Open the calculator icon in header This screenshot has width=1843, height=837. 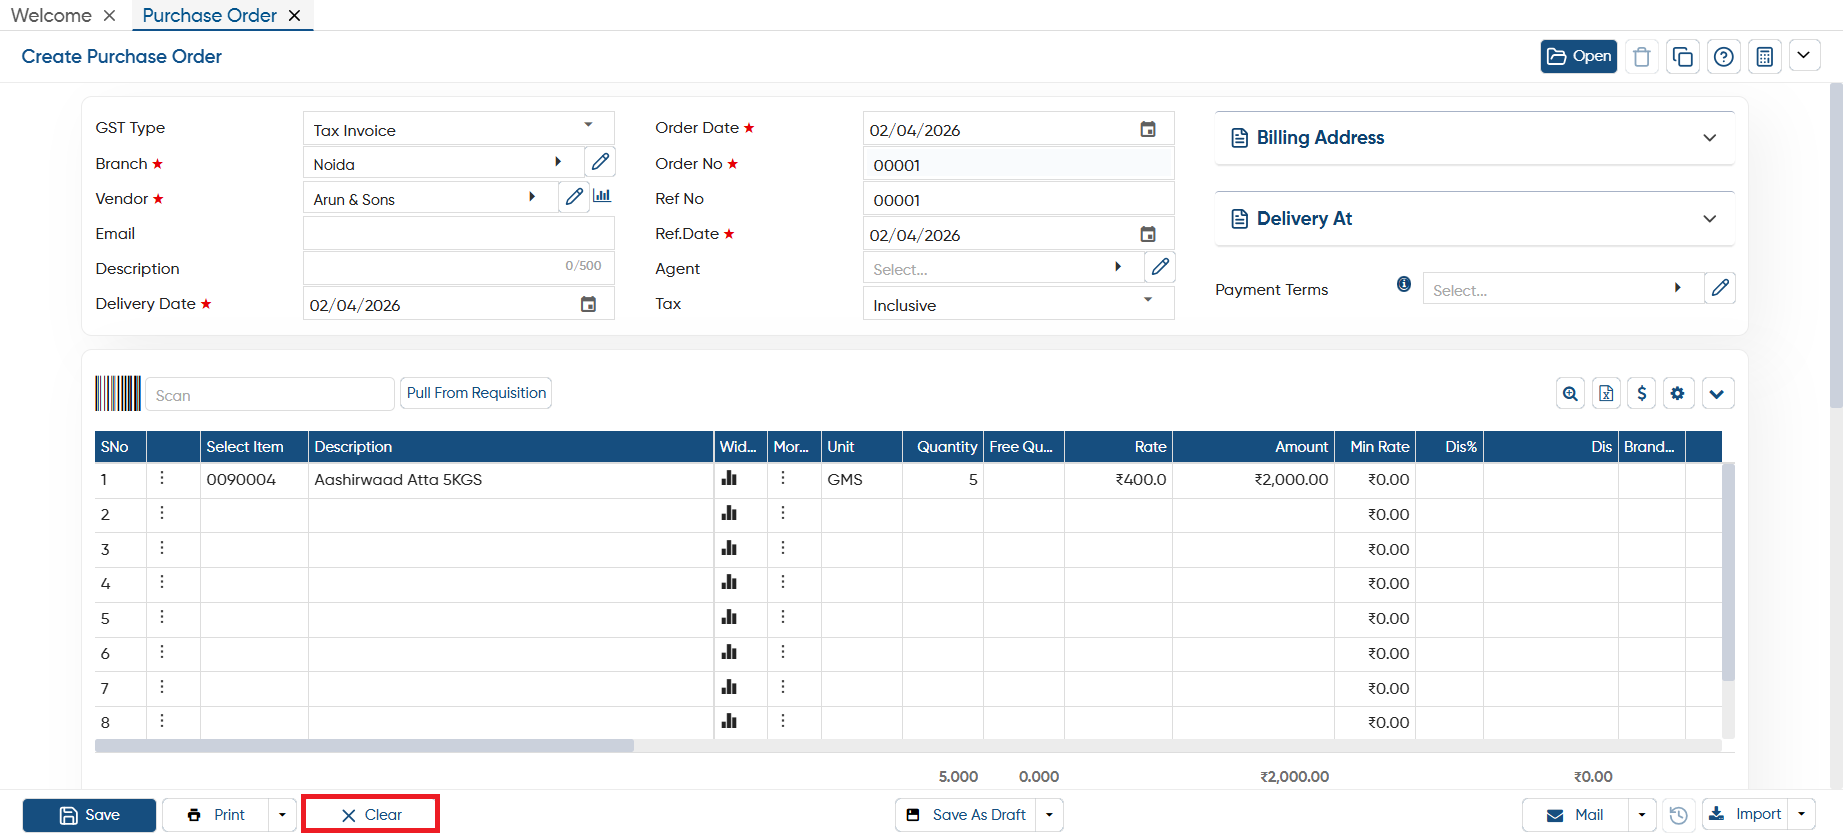1764,57
